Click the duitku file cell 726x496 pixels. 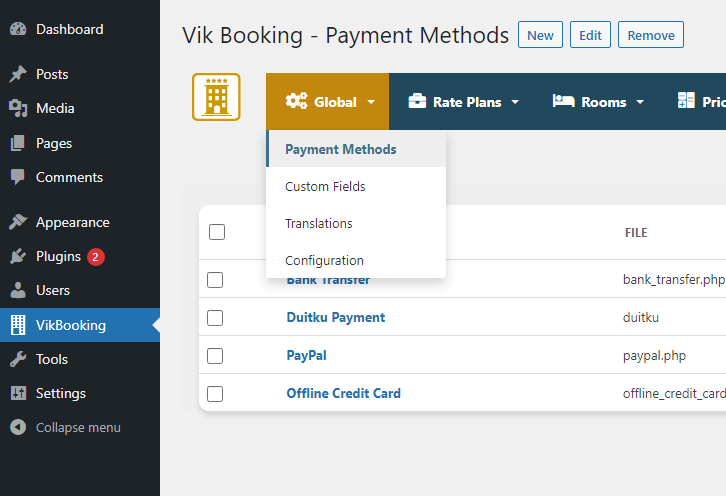(x=641, y=317)
